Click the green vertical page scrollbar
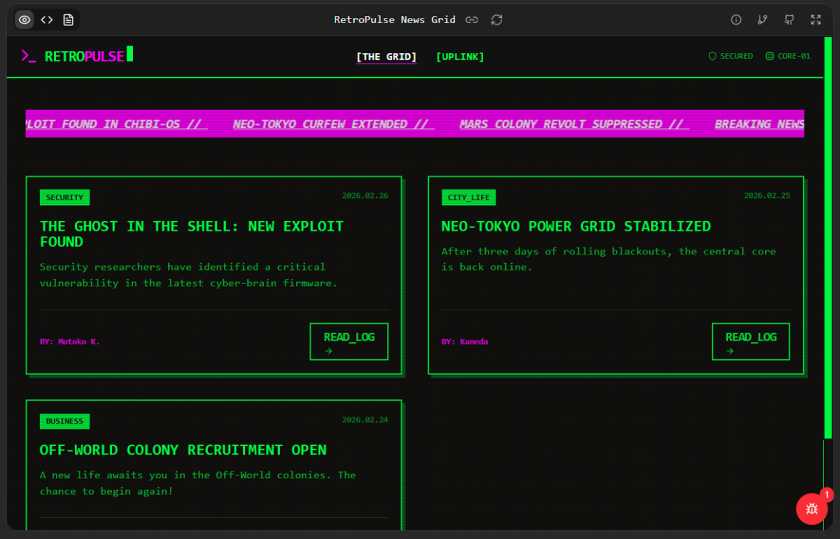The image size is (840, 539). (x=828, y=238)
